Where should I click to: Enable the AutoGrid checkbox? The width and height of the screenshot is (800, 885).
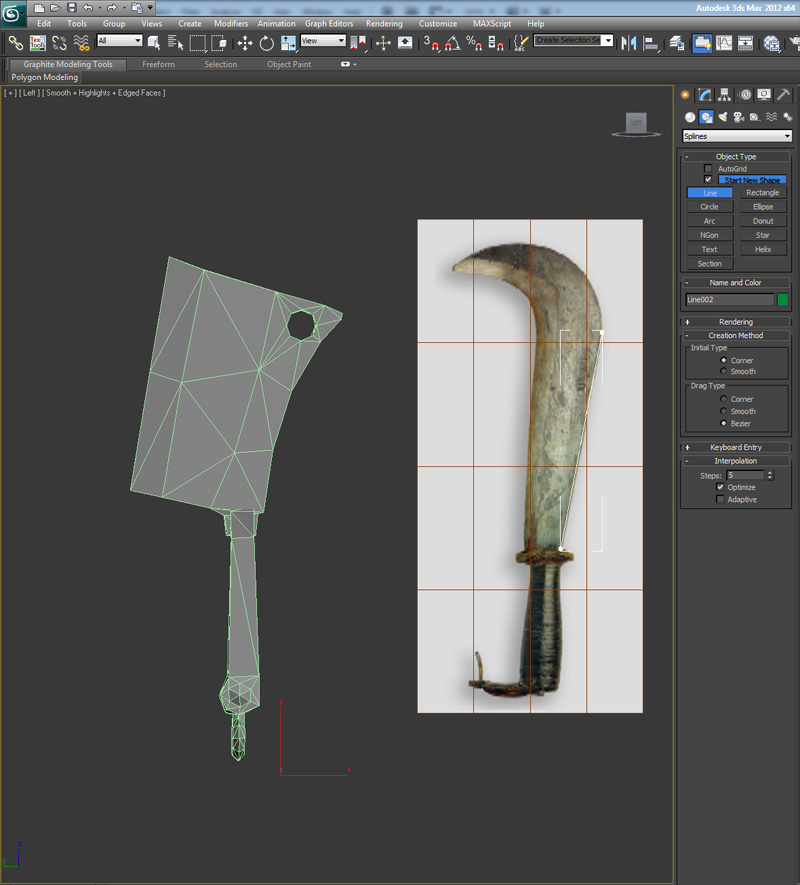coord(708,168)
